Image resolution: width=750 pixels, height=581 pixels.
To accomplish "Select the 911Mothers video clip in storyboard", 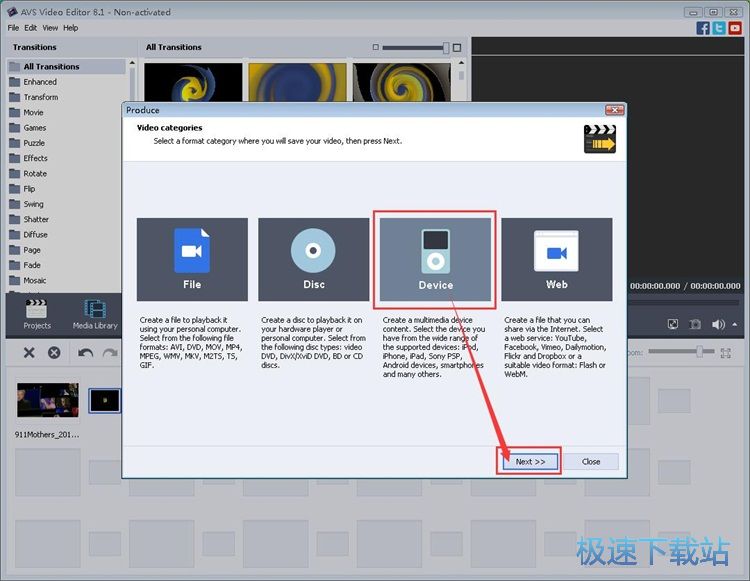I will point(47,400).
